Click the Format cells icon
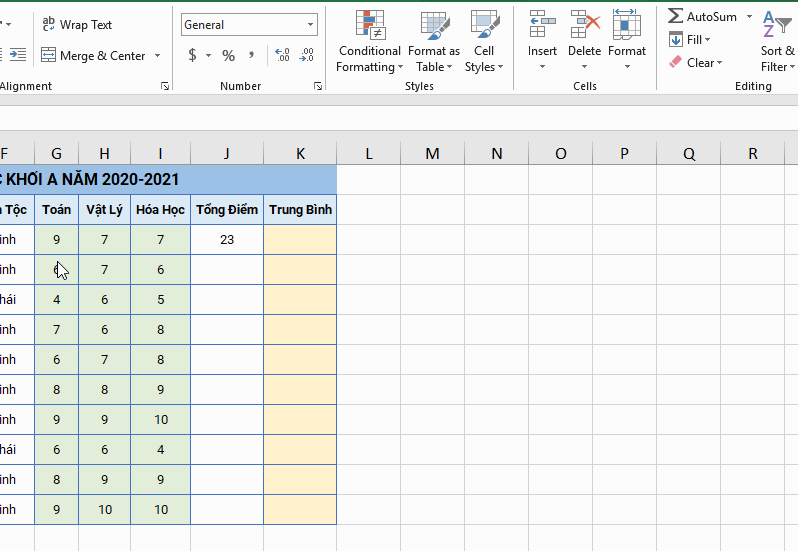This screenshot has height=551, width=798. [626, 24]
